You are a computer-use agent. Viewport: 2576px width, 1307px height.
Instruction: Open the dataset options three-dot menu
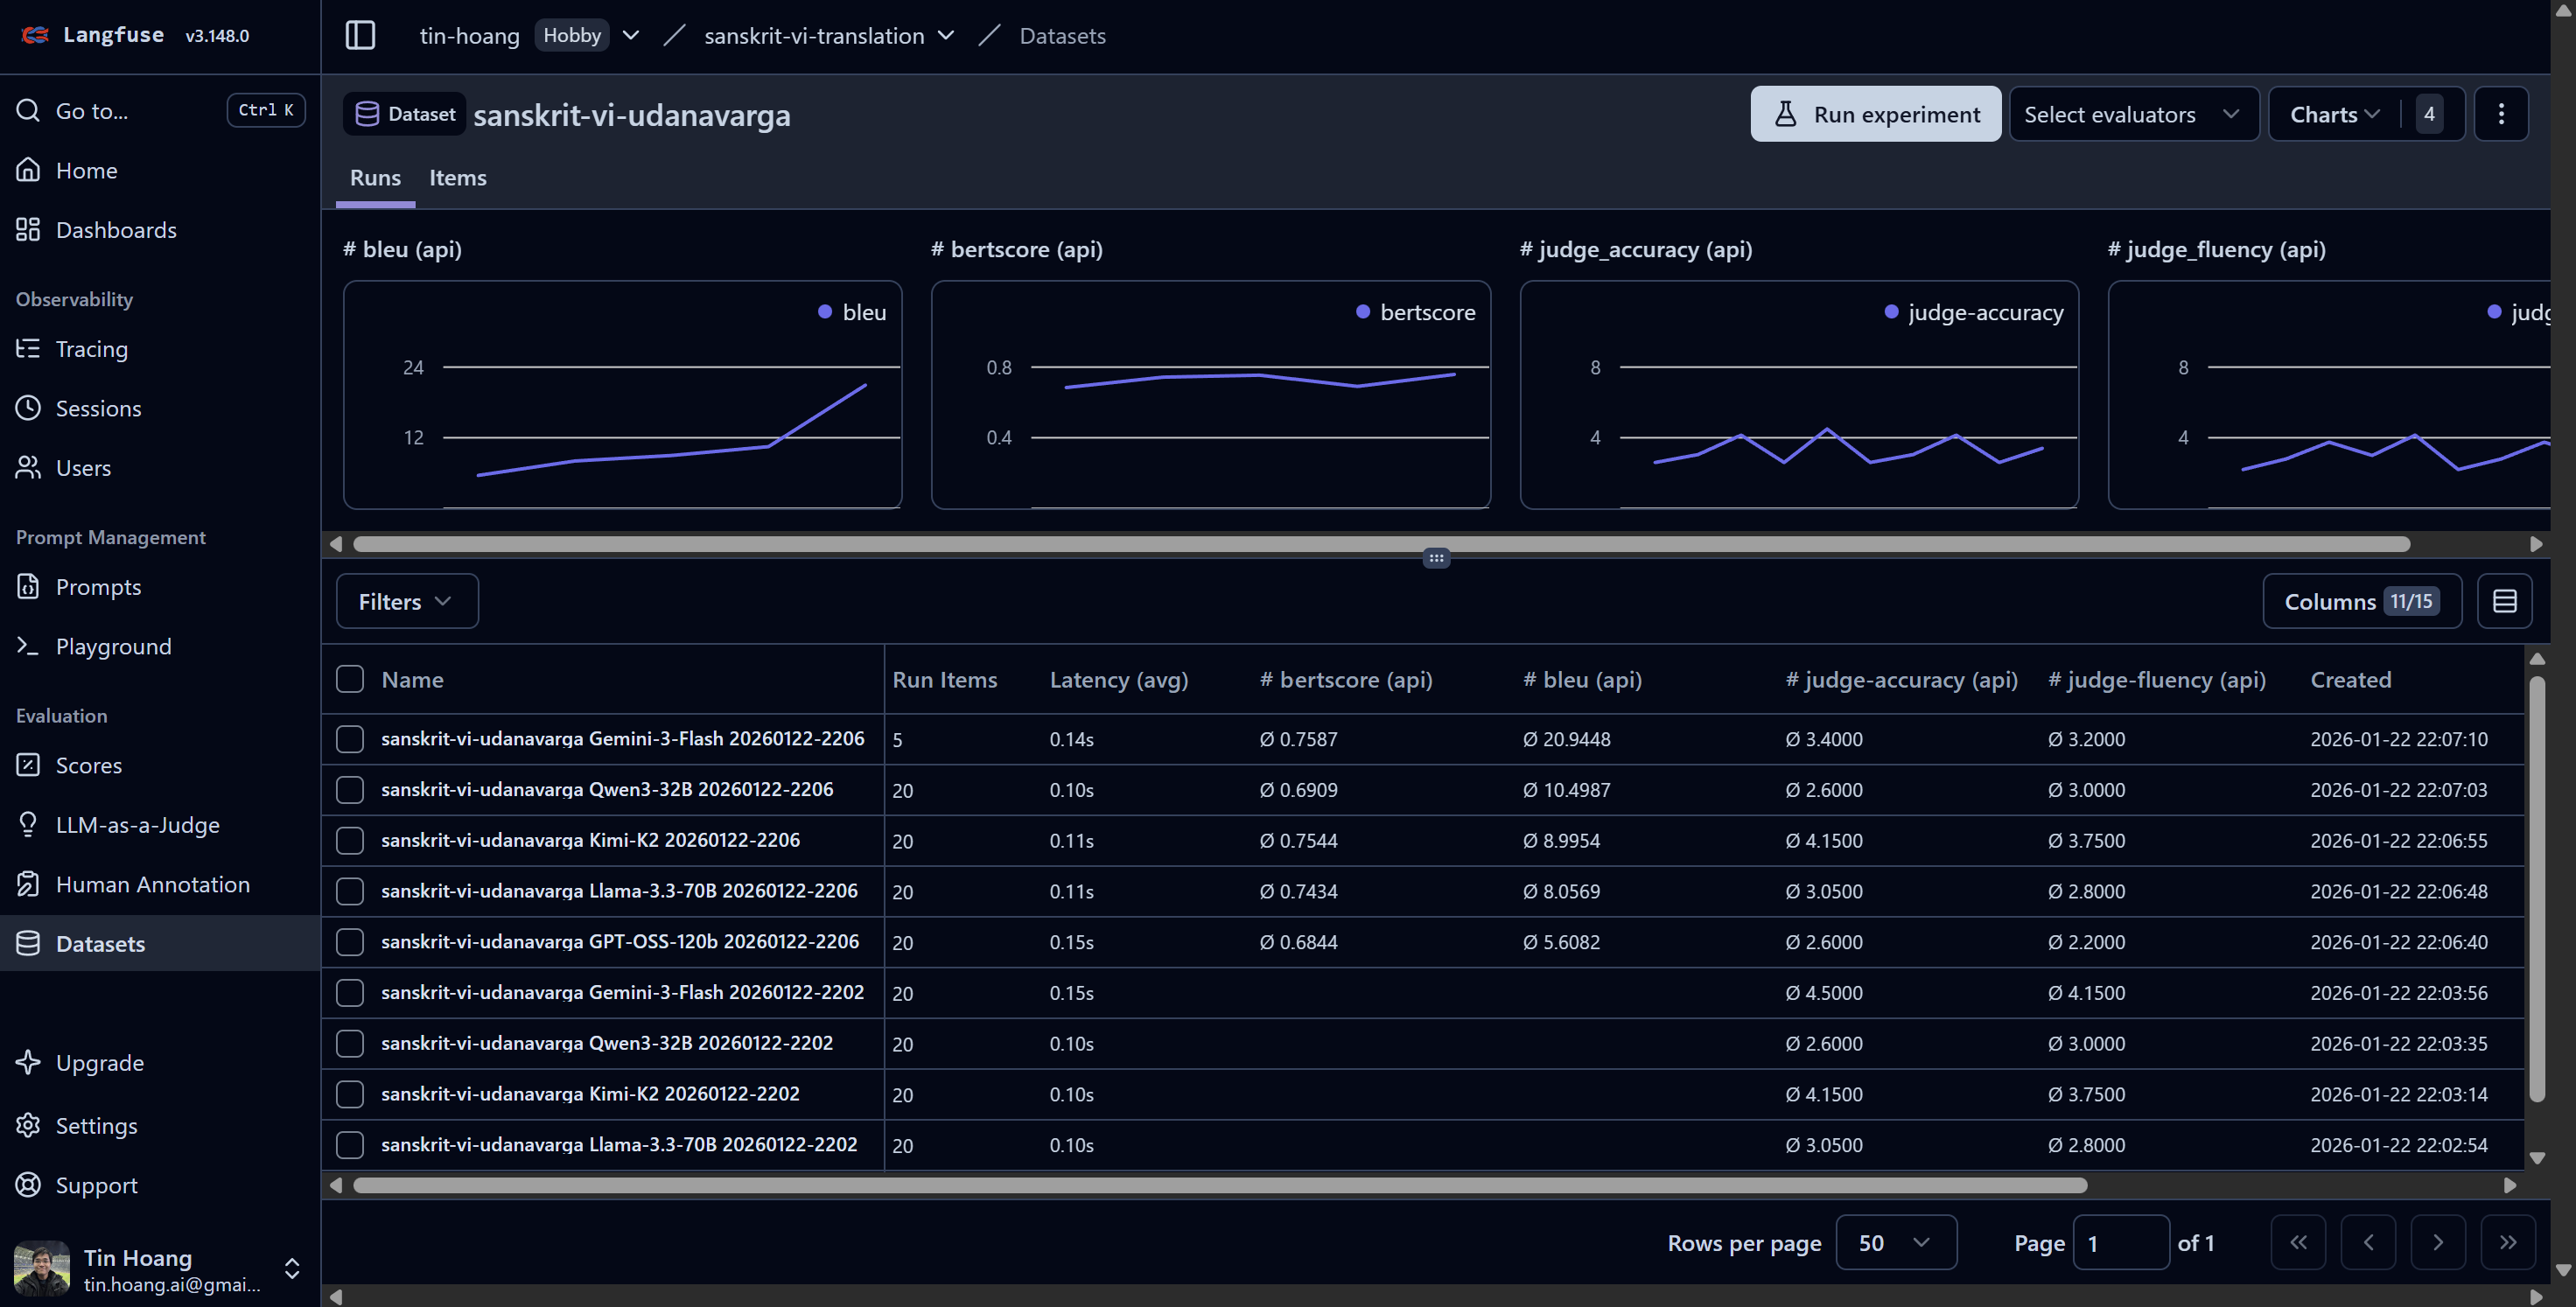point(2502,113)
